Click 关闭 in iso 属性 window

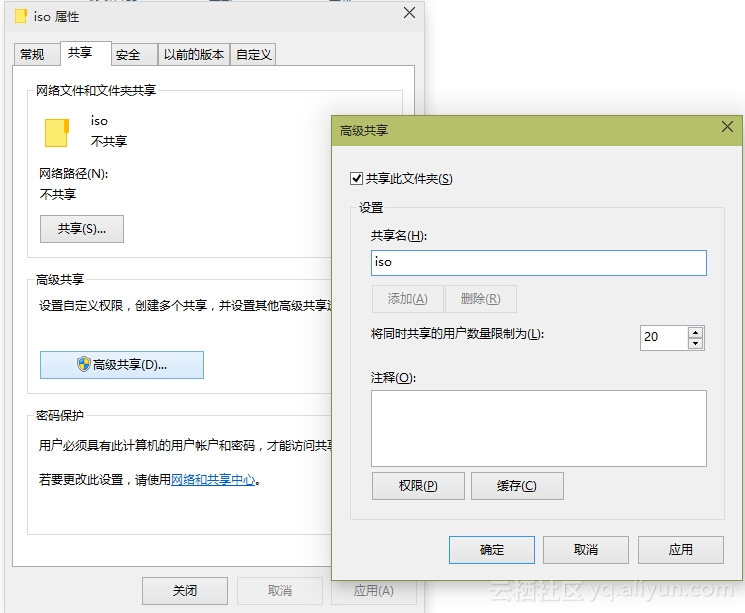point(185,591)
